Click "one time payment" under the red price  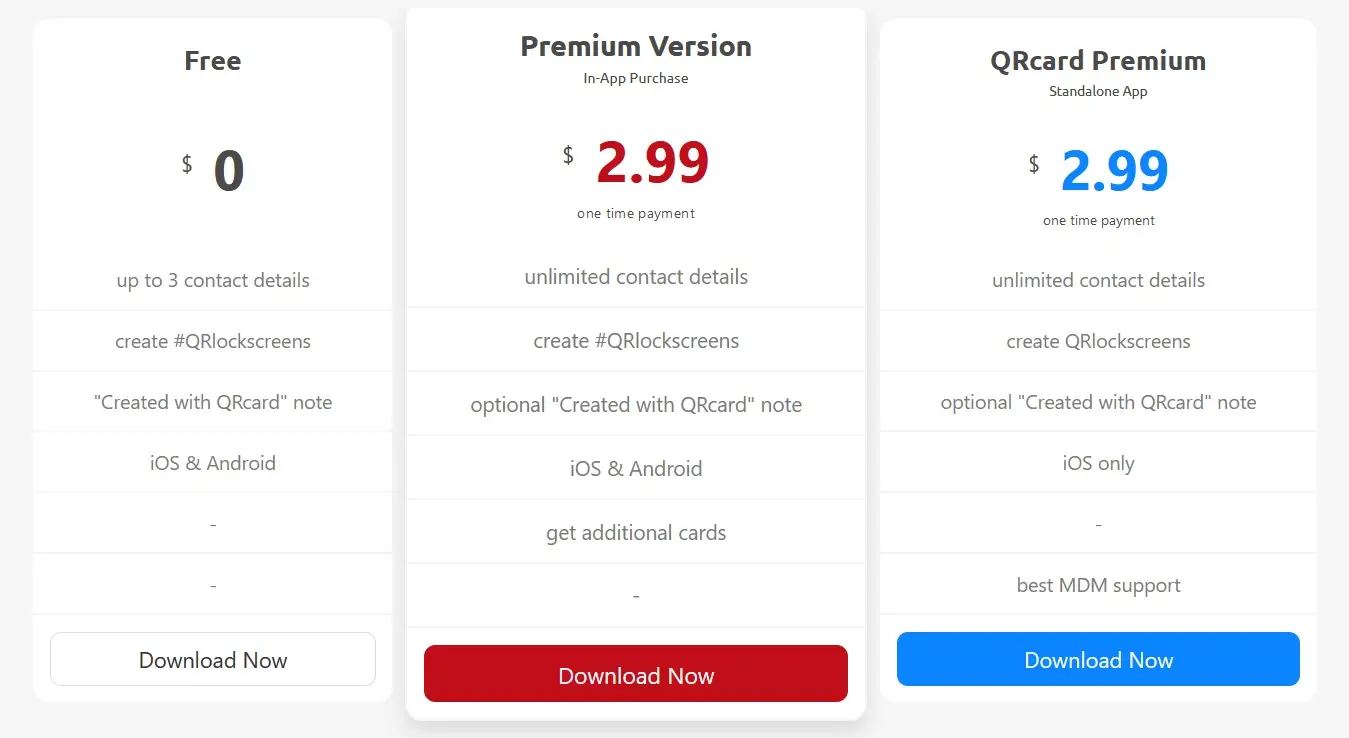(636, 213)
